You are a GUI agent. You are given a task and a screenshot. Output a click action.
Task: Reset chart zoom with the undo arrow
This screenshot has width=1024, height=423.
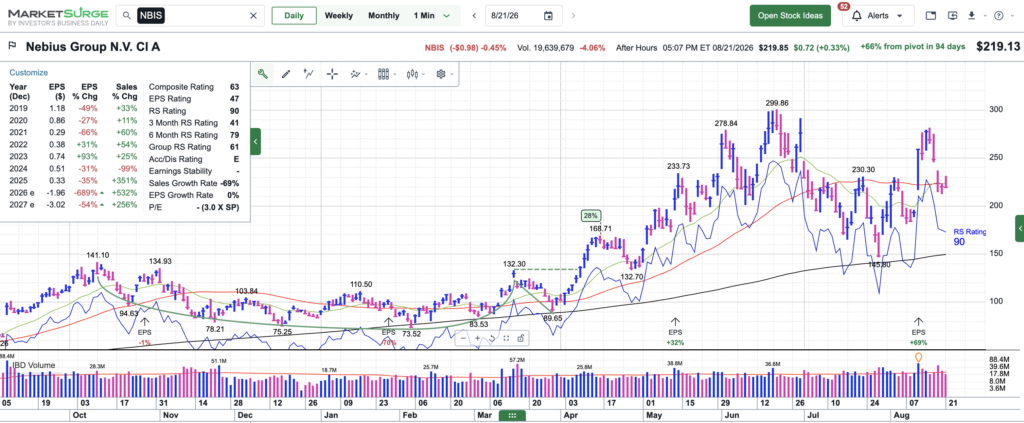tap(492, 338)
